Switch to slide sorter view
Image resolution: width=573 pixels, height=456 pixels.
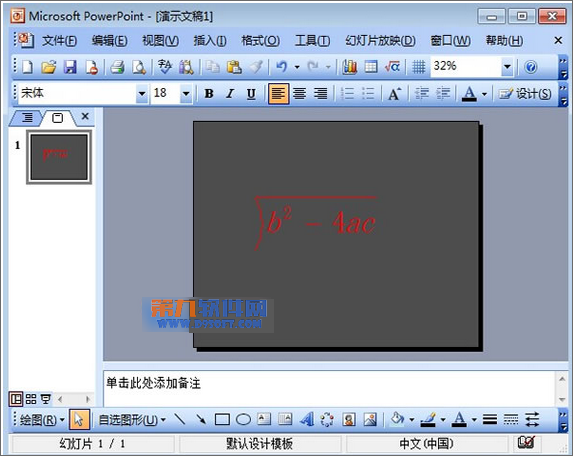31,399
